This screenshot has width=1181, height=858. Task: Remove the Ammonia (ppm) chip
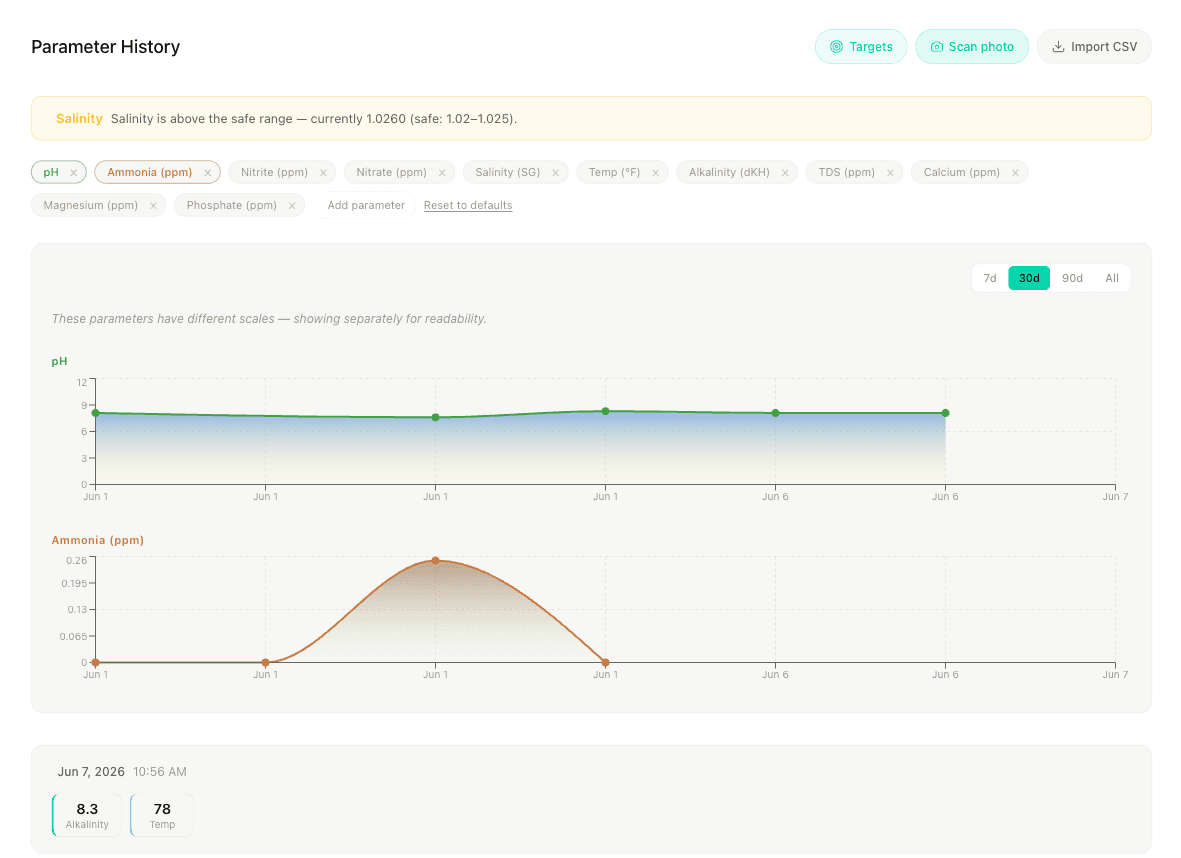(208, 173)
